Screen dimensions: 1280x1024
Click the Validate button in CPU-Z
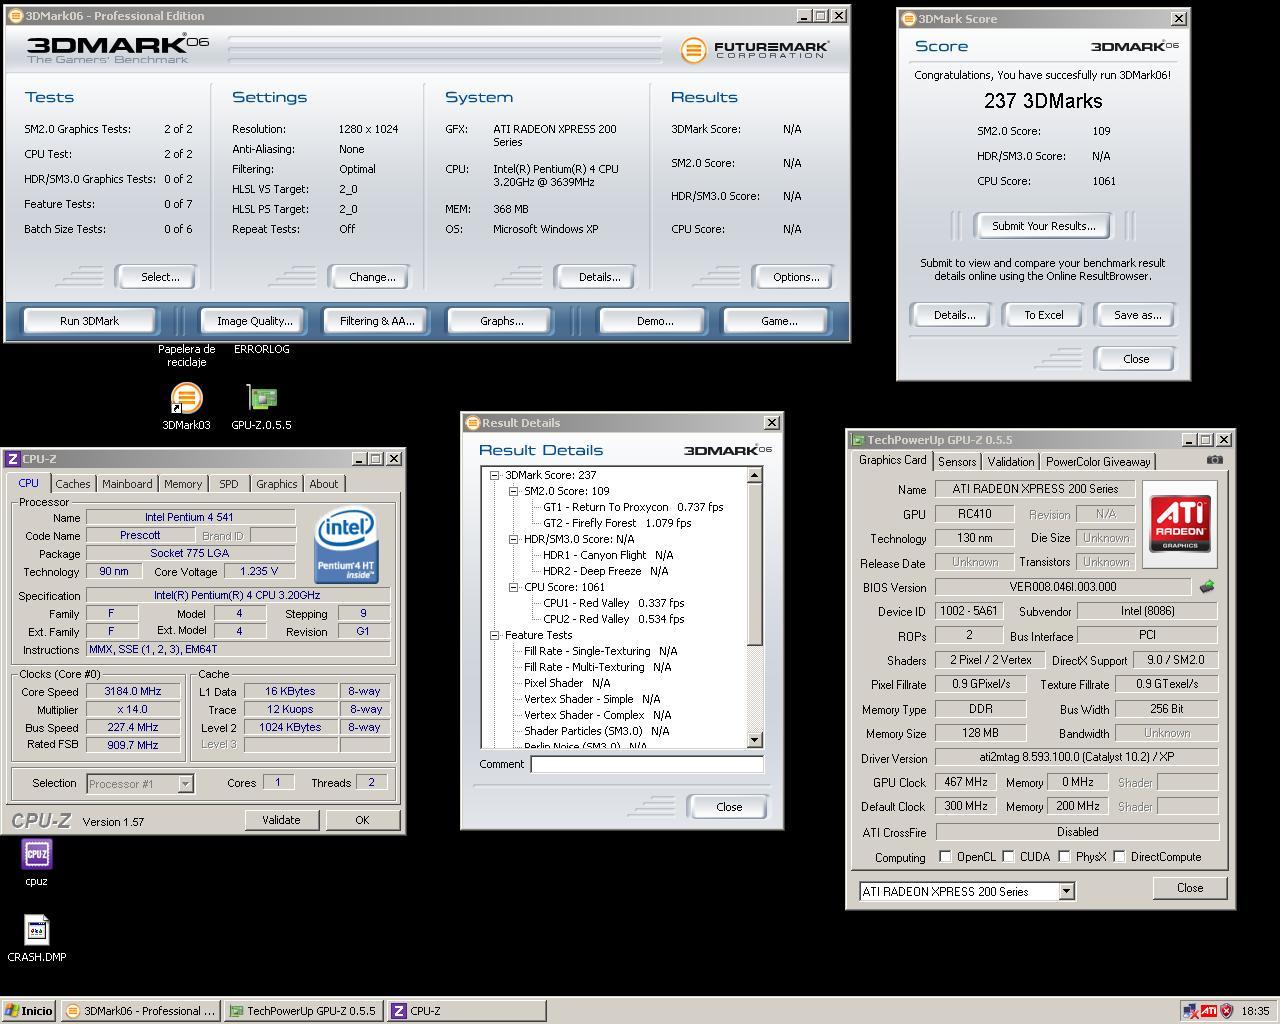click(281, 820)
